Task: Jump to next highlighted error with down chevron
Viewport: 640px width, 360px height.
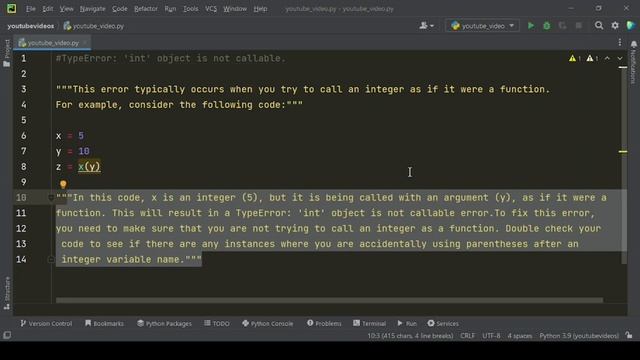Action: pos(620,58)
